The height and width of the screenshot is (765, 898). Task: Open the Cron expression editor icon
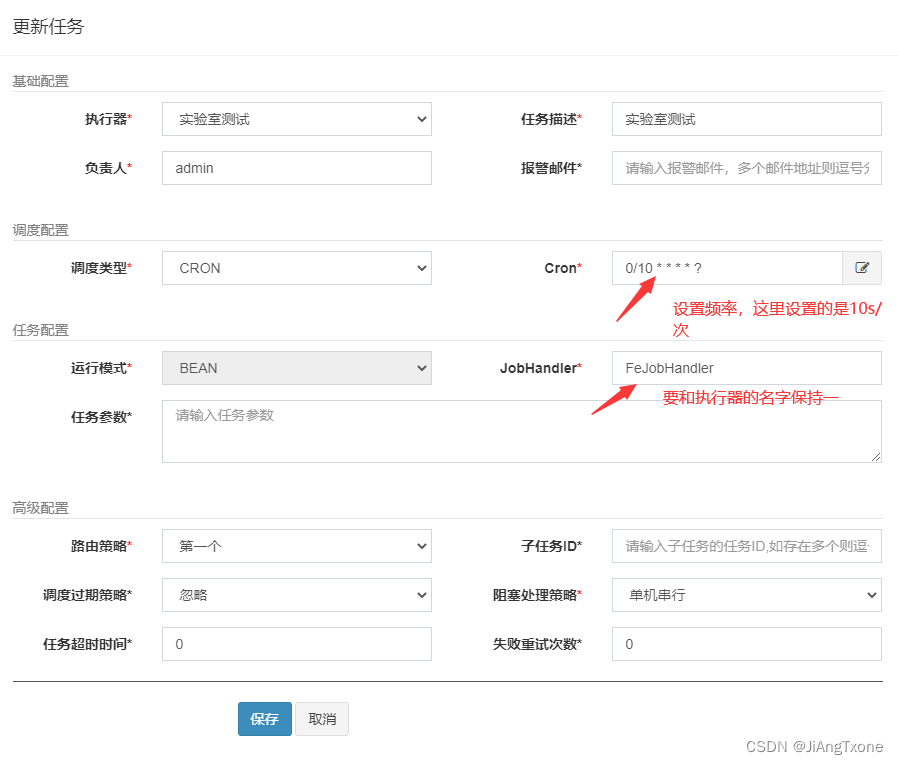[862, 268]
